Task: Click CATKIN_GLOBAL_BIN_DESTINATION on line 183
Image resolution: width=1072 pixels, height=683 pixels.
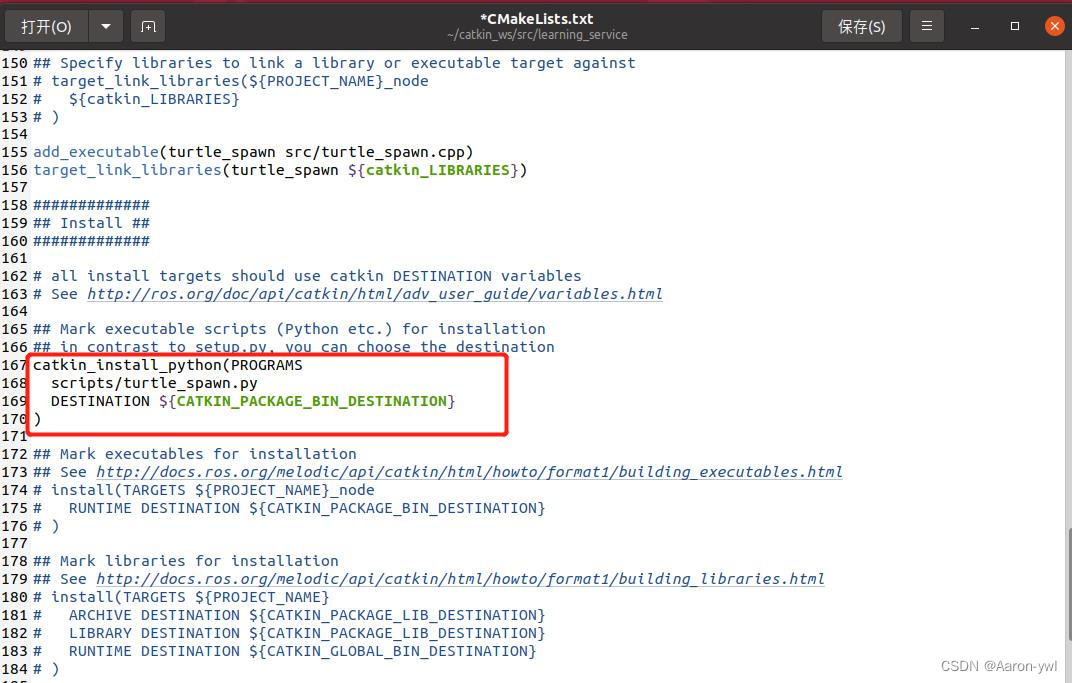Action: coord(397,651)
